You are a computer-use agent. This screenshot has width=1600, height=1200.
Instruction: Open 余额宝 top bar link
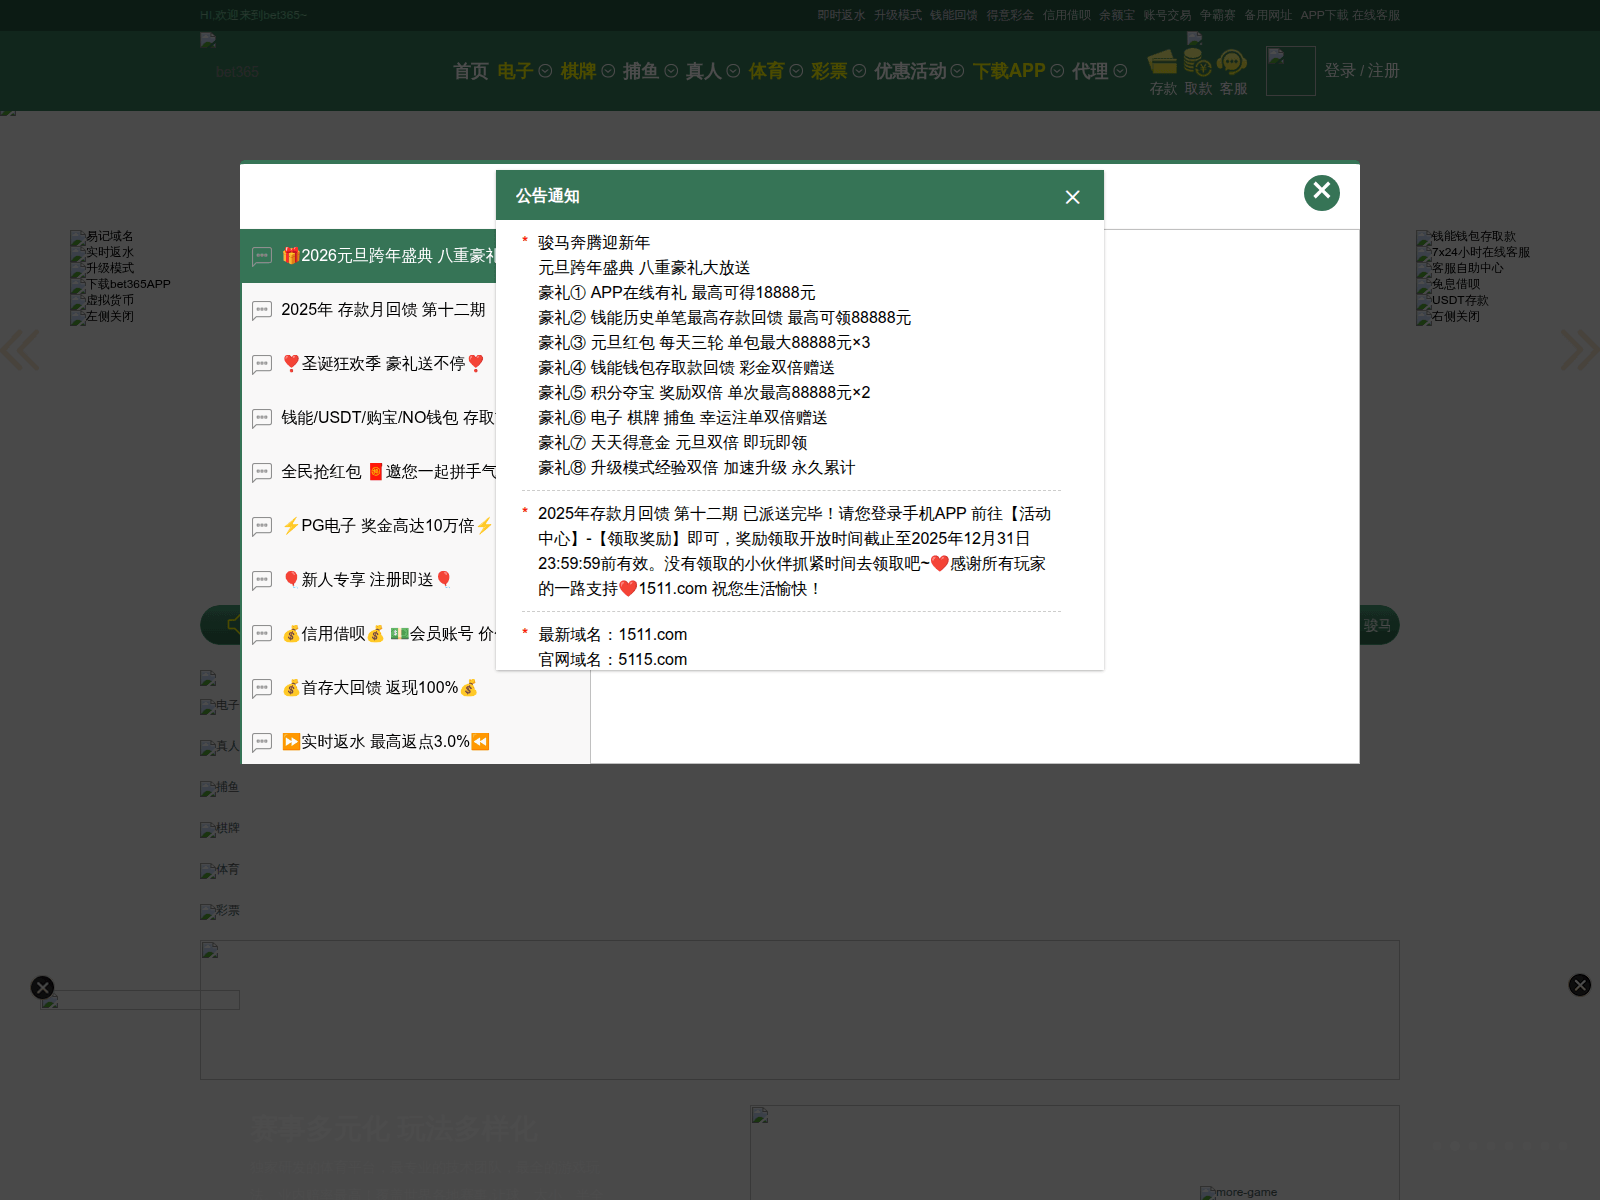click(1117, 15)
